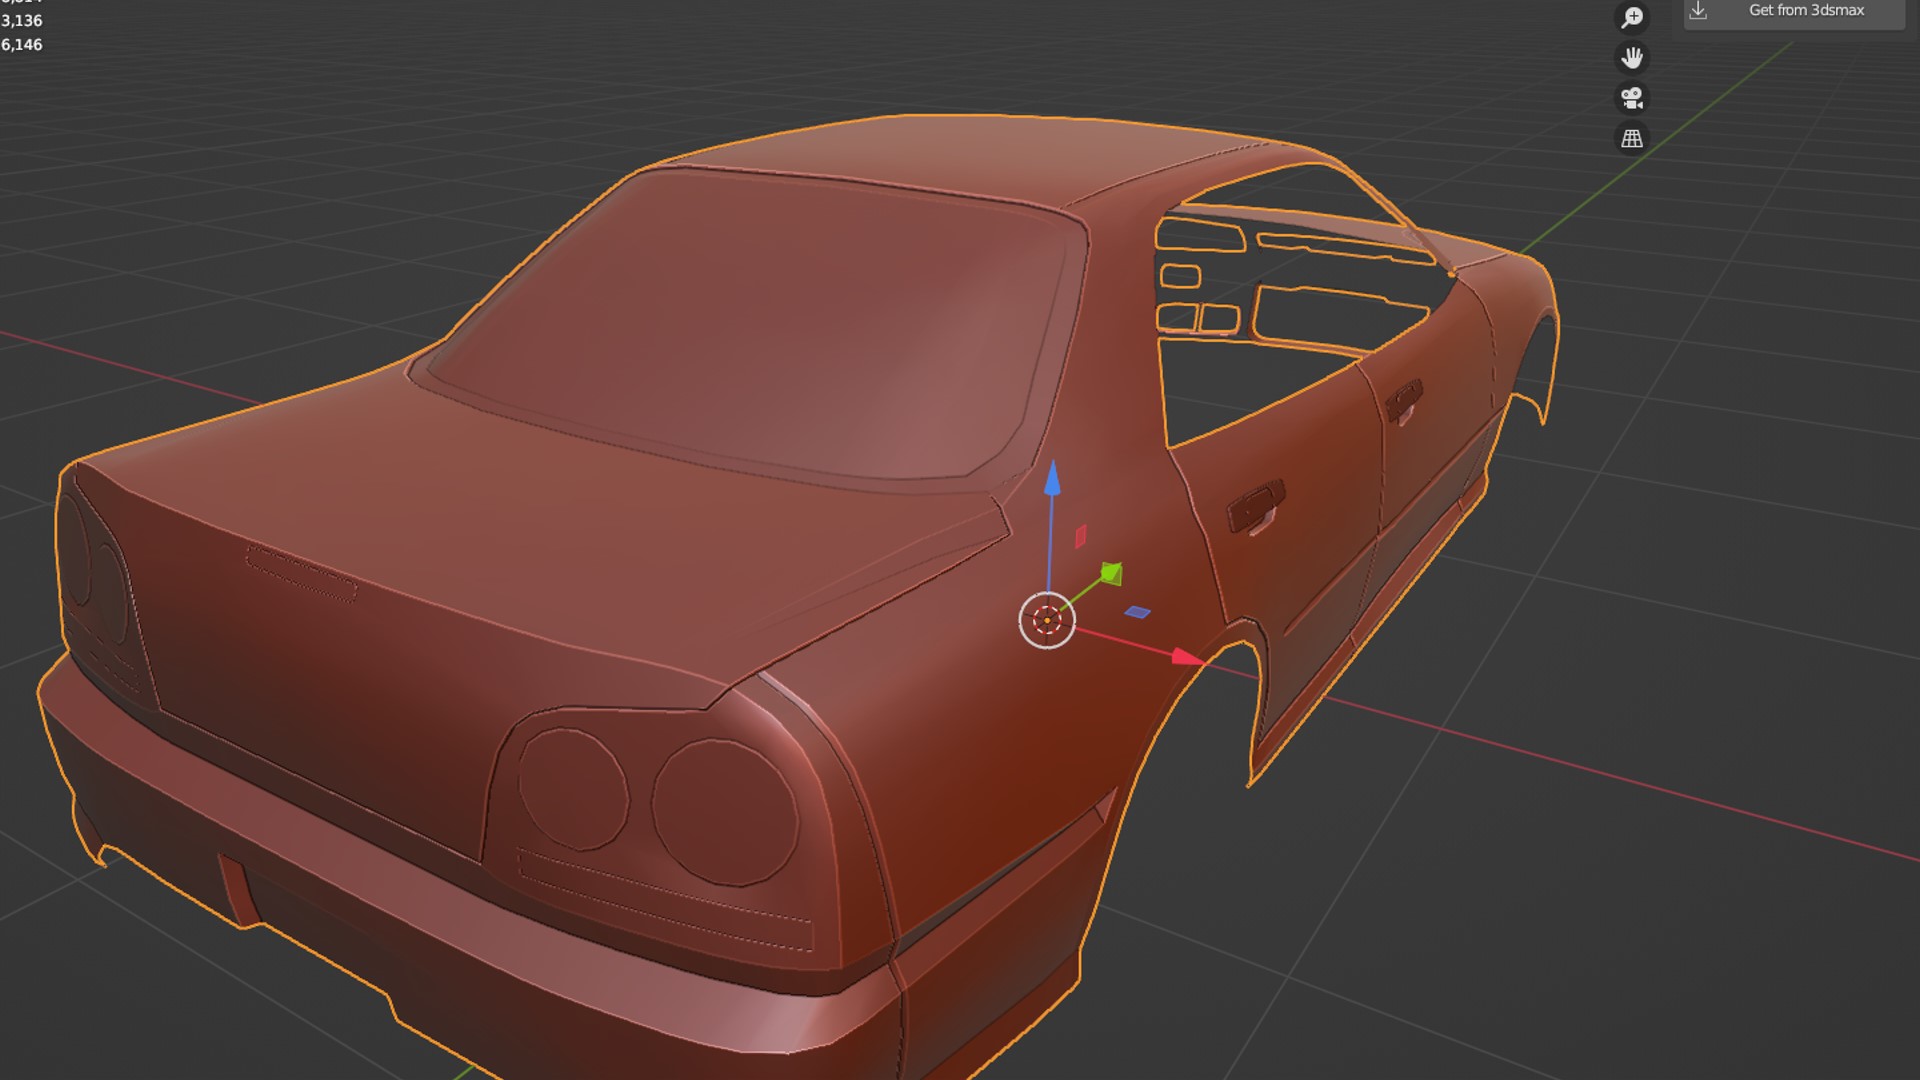The width and height of the screenshot is (1920, 1080).
Task: Click the green Y-axis gizmo handle
Action: click(1111, 574)
